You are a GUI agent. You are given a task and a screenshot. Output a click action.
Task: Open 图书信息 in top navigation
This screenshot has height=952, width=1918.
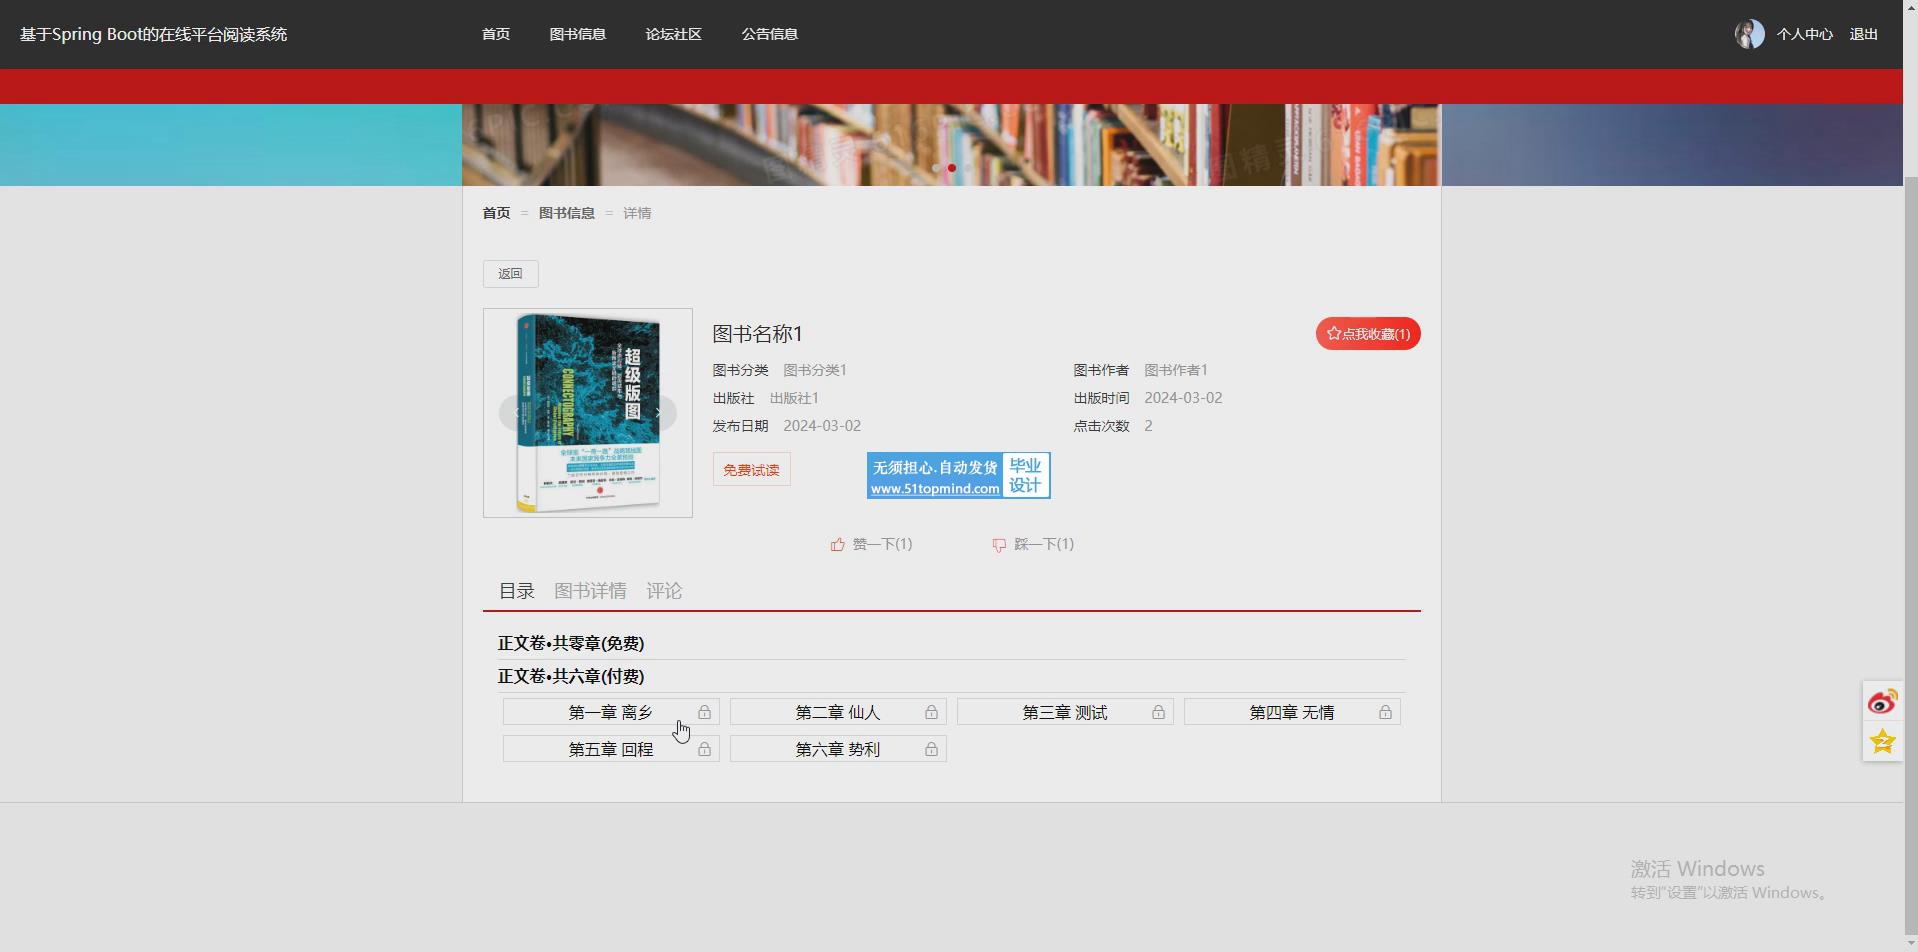578,34
